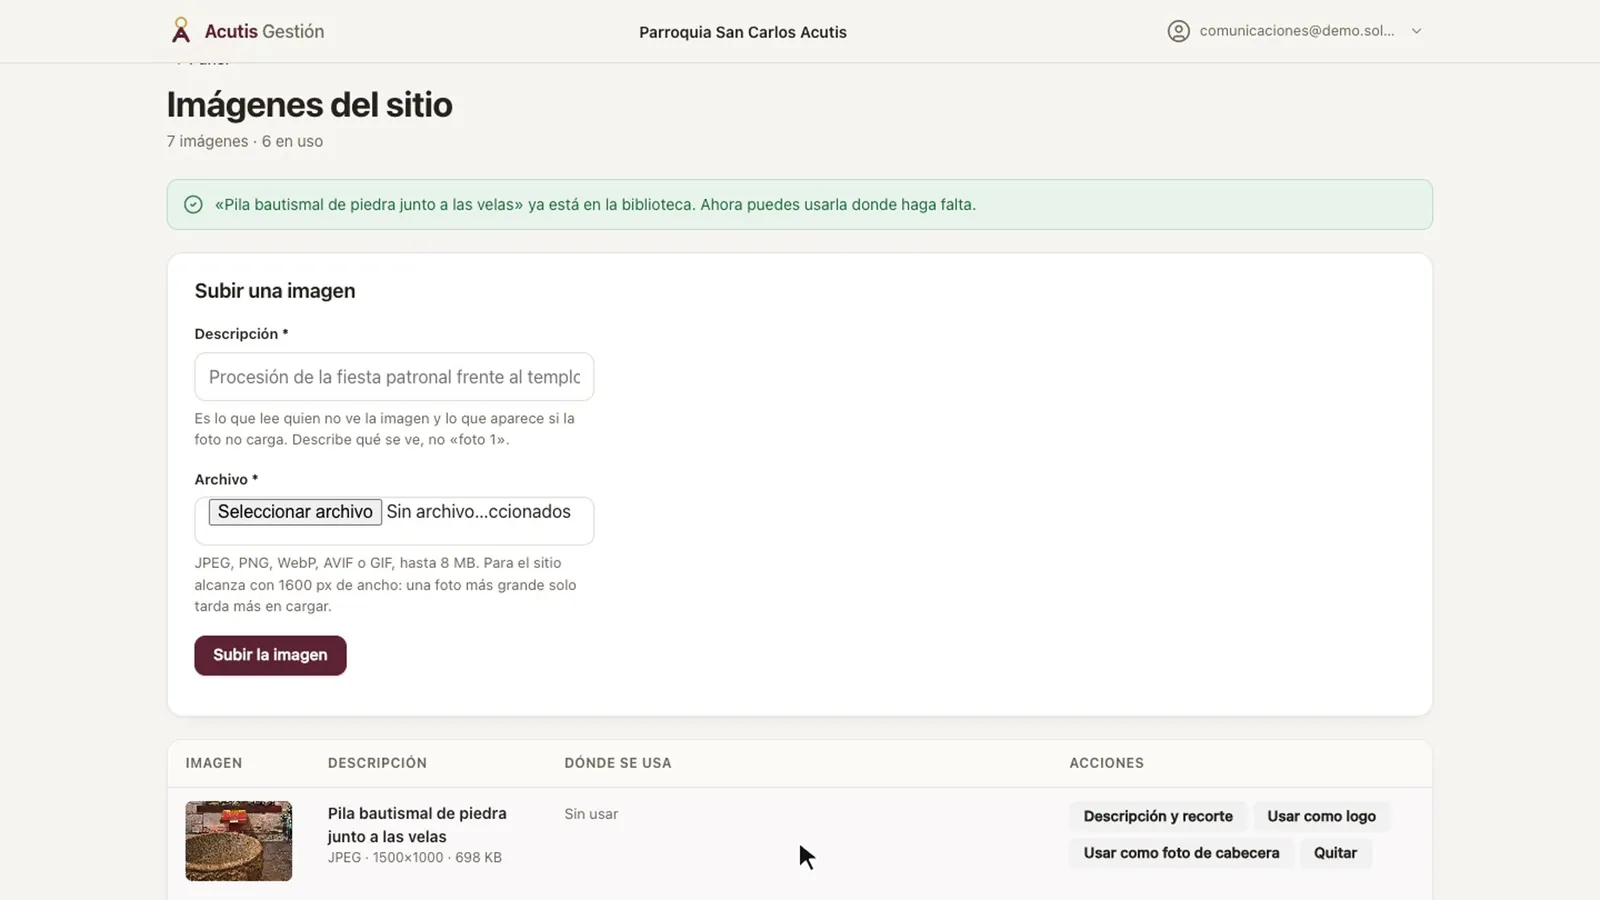
Task: Click the '7 imágenes · 6 en uso' text
Action: [245, 141]
